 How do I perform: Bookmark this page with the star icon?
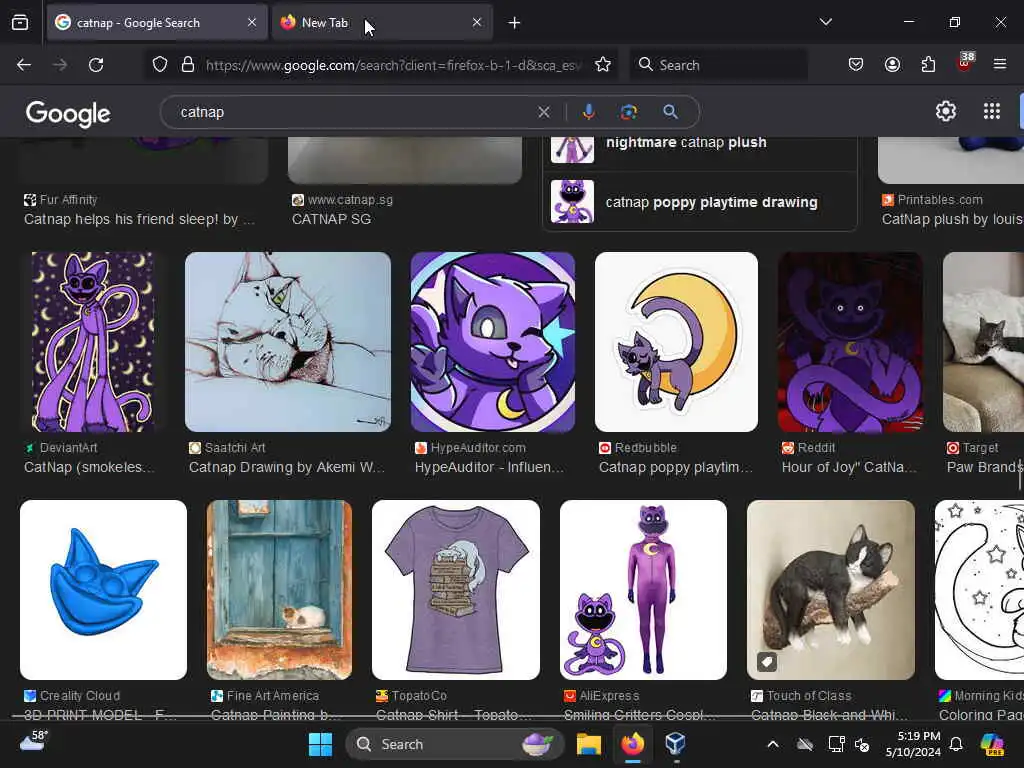pyautogui.click(x=603, y=65)
